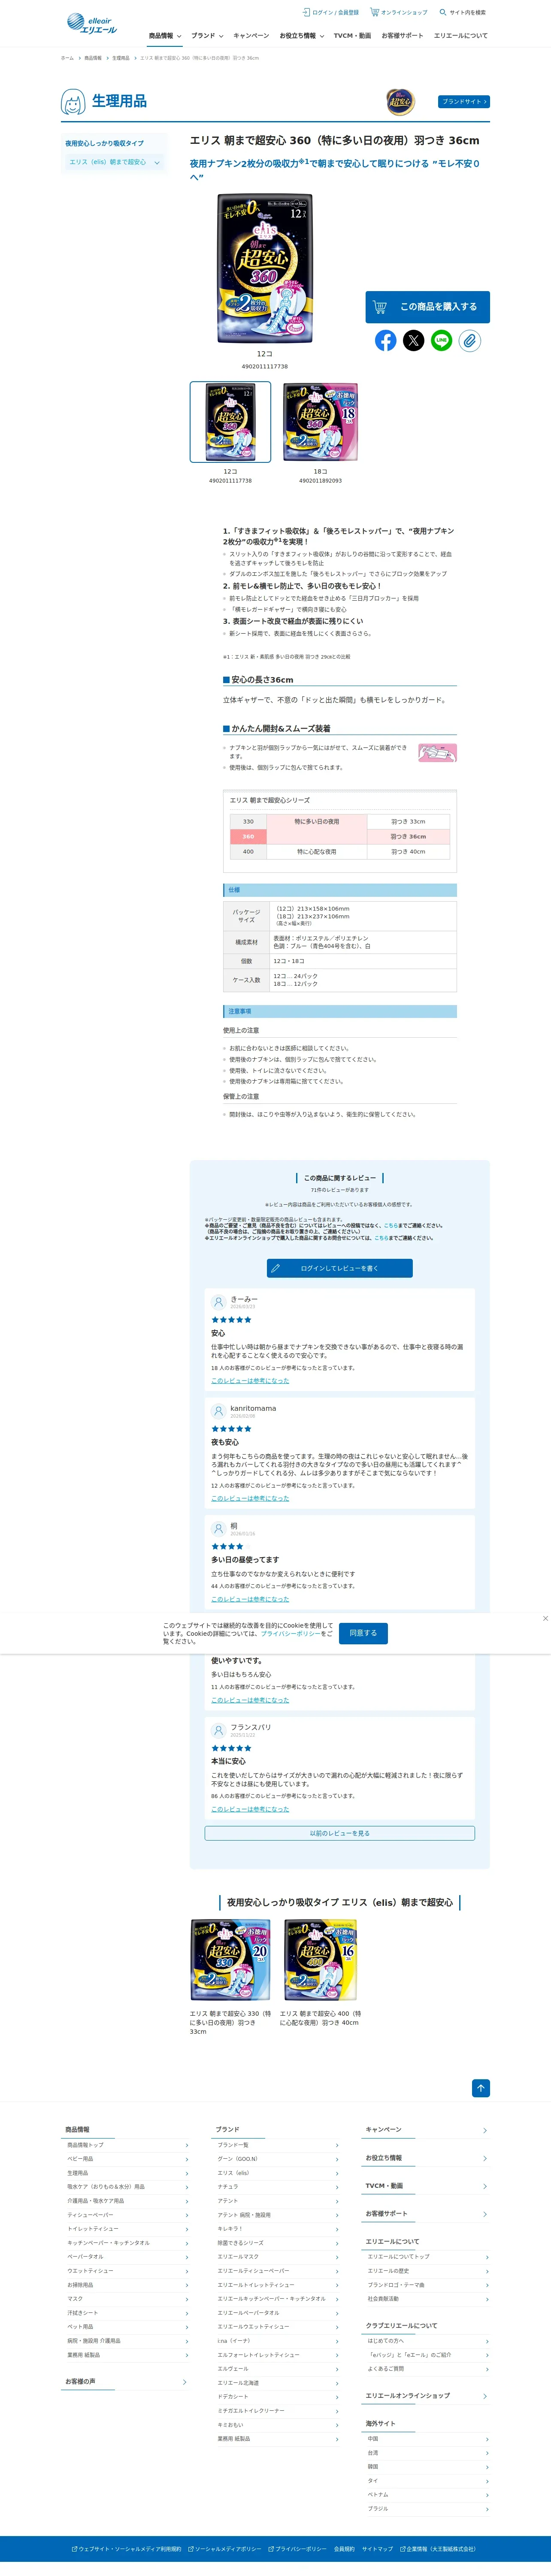Open the footer ベビー用品 link
The image size is (551, 2576).
pyautogui.click(x=80, y=2159)
